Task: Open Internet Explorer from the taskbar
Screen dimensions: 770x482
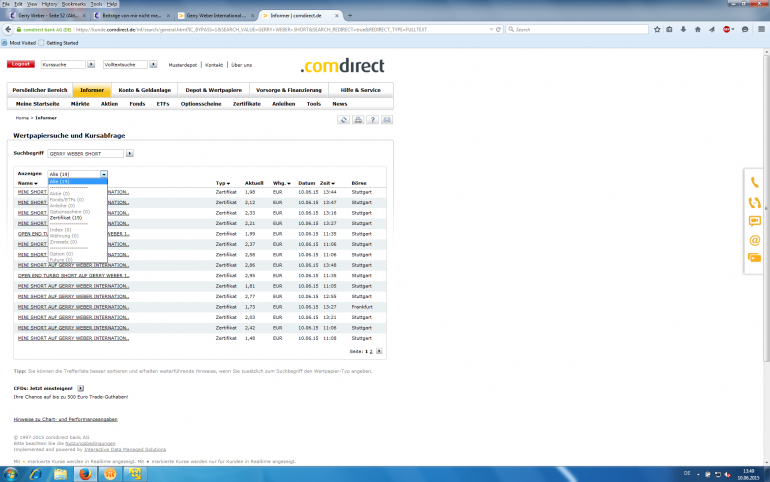Action: pos(36,474)
